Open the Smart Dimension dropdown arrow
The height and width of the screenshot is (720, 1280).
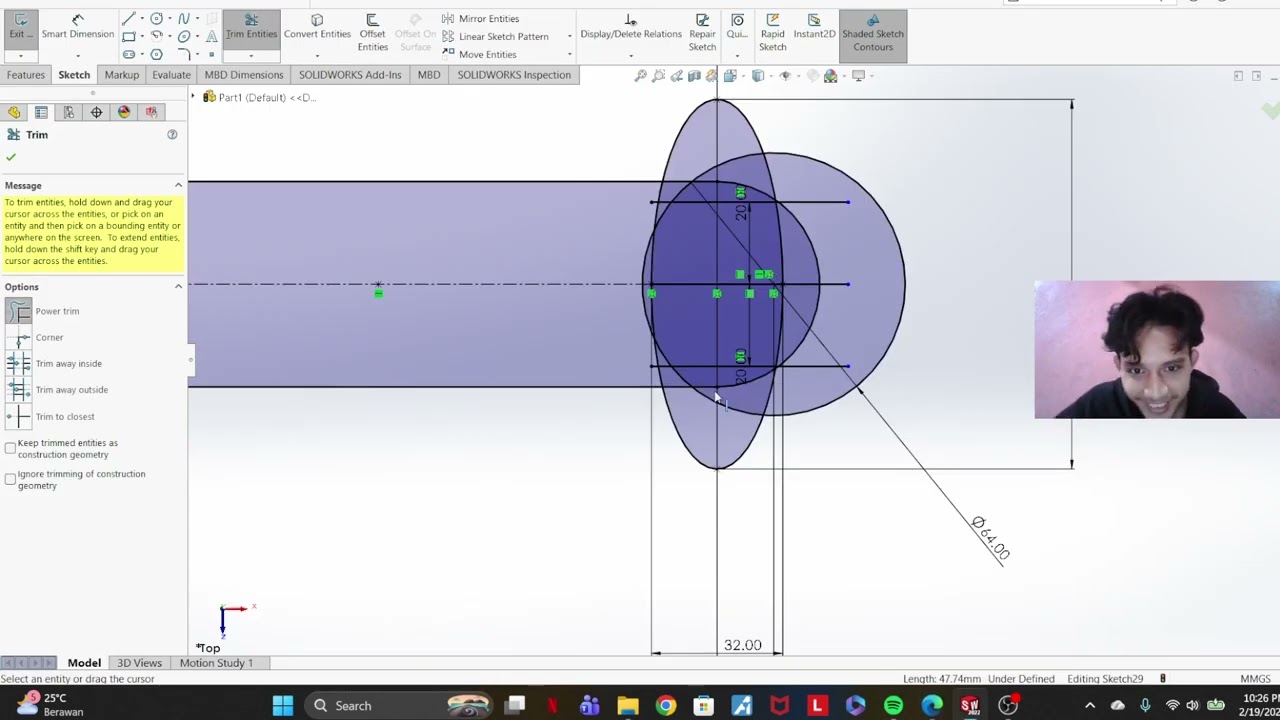tap(77, 55)
